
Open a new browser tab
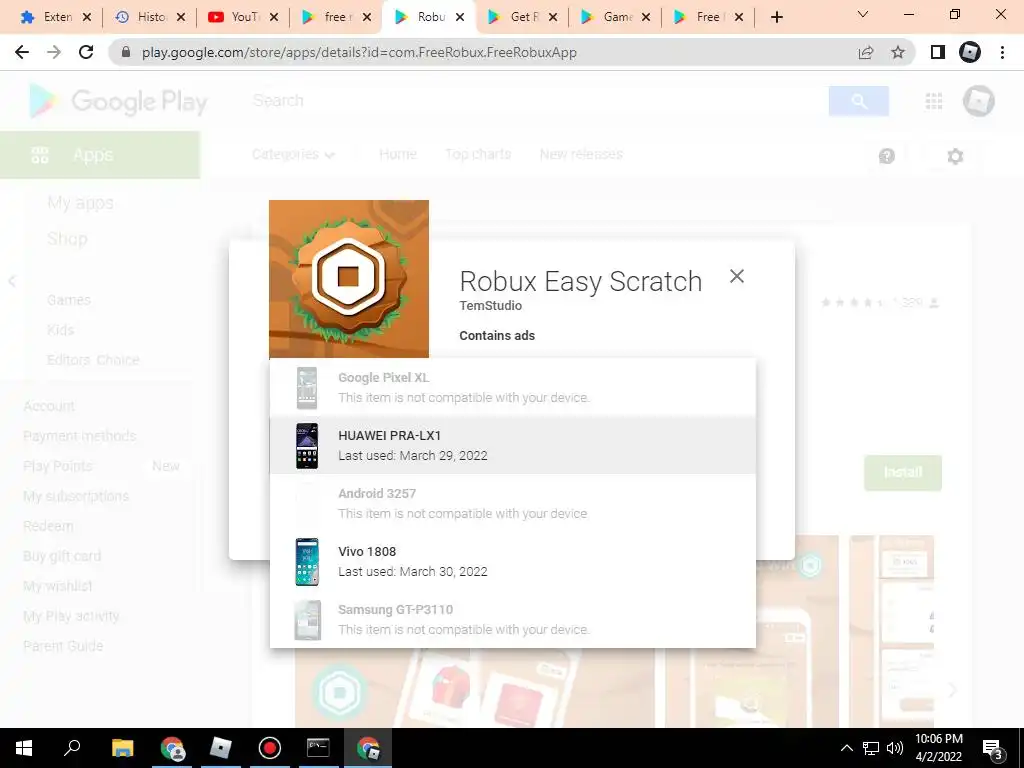click(x=776, y=17)
